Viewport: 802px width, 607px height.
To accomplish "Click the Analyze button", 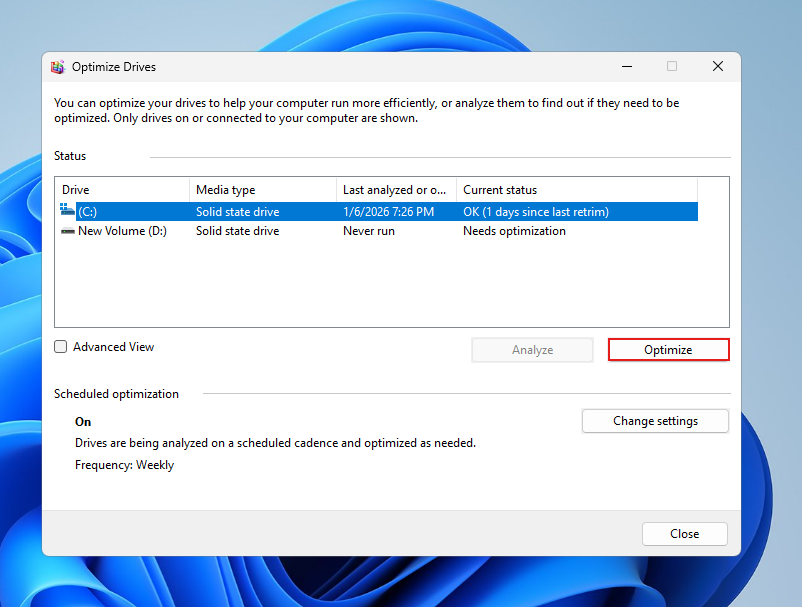I will click(532, 350).
